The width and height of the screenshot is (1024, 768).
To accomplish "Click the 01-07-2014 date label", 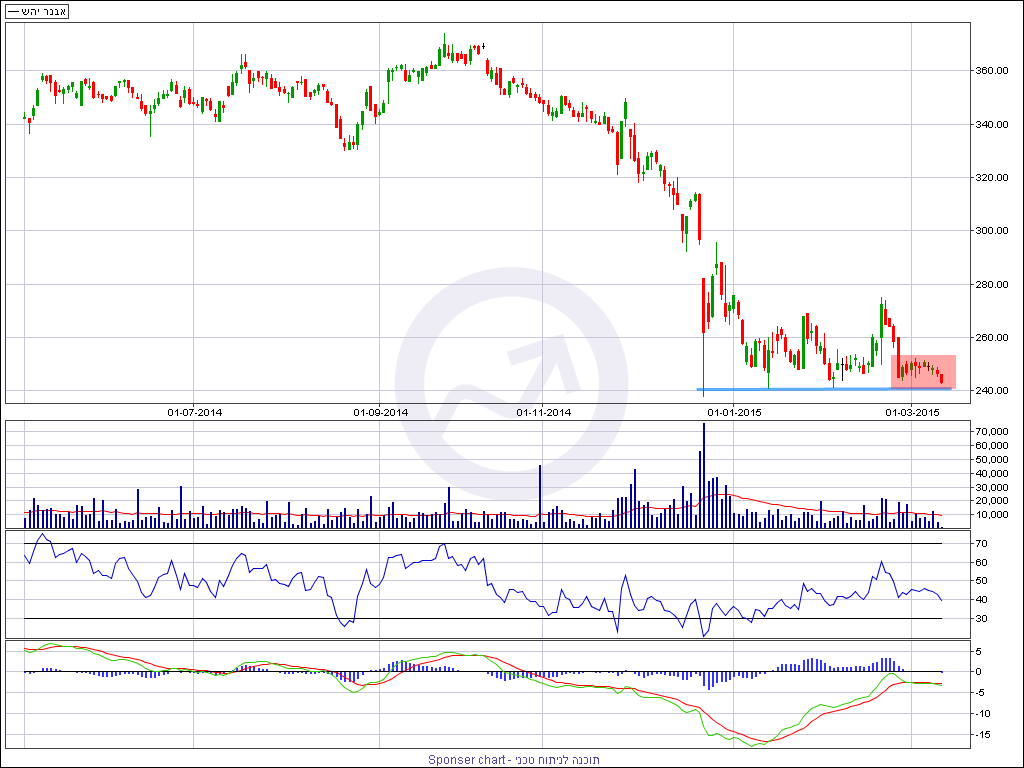I will 195,413.
